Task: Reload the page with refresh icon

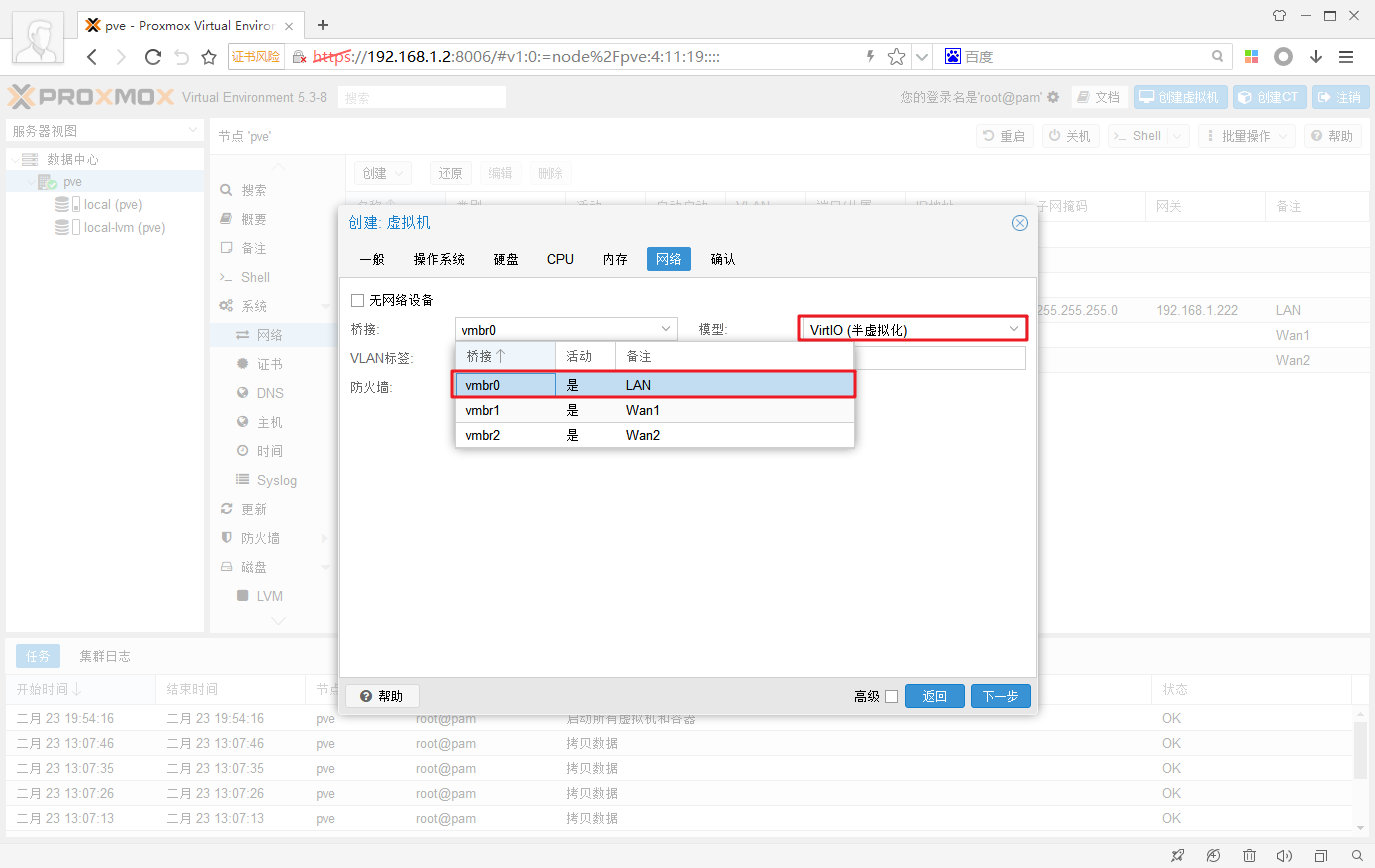Action: [x=153, y=57]
